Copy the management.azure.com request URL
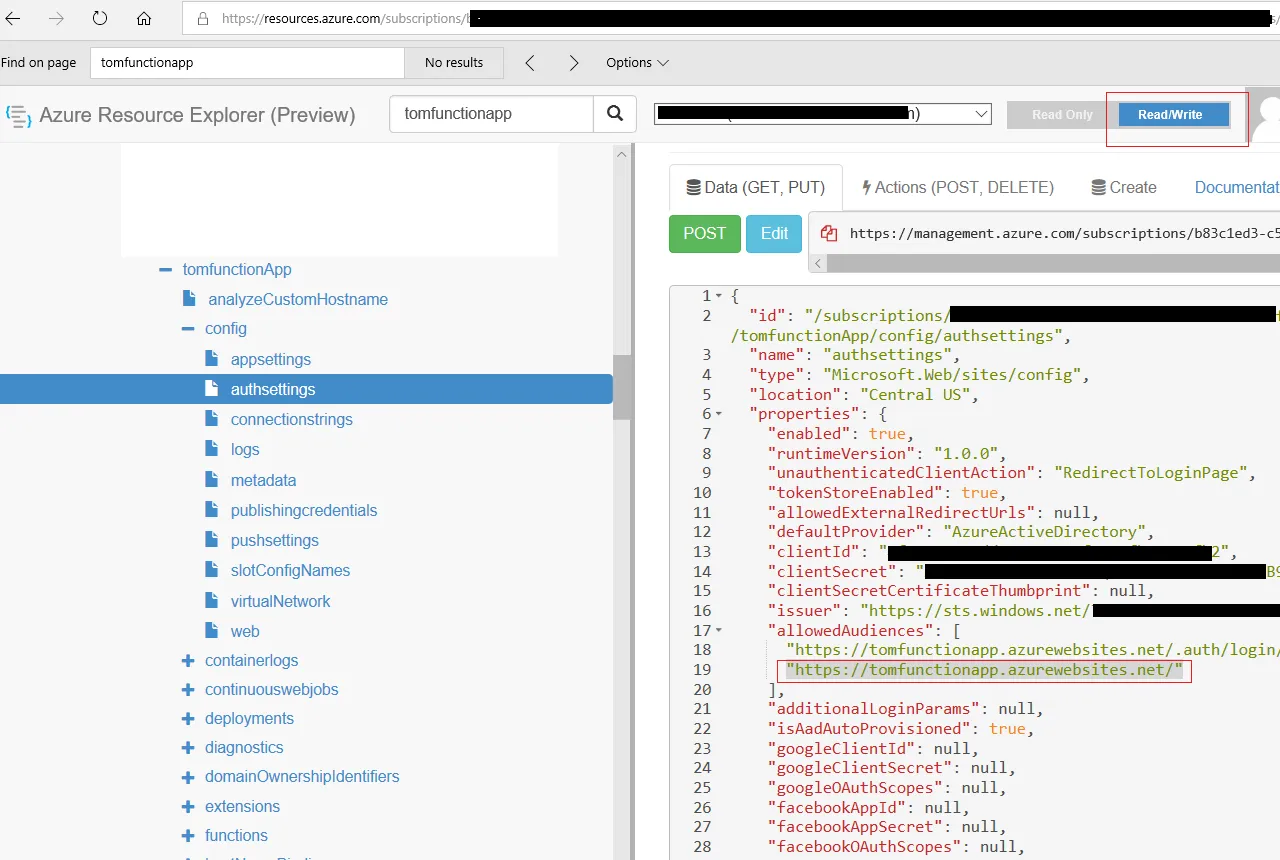The height and width of the screenshot is (860, 1280). coord(828,233)
